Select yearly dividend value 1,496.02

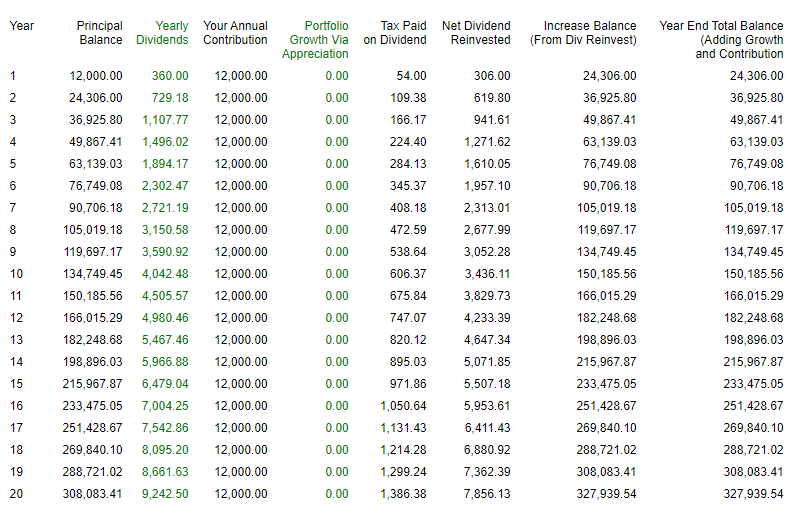[x=165, y=142]
